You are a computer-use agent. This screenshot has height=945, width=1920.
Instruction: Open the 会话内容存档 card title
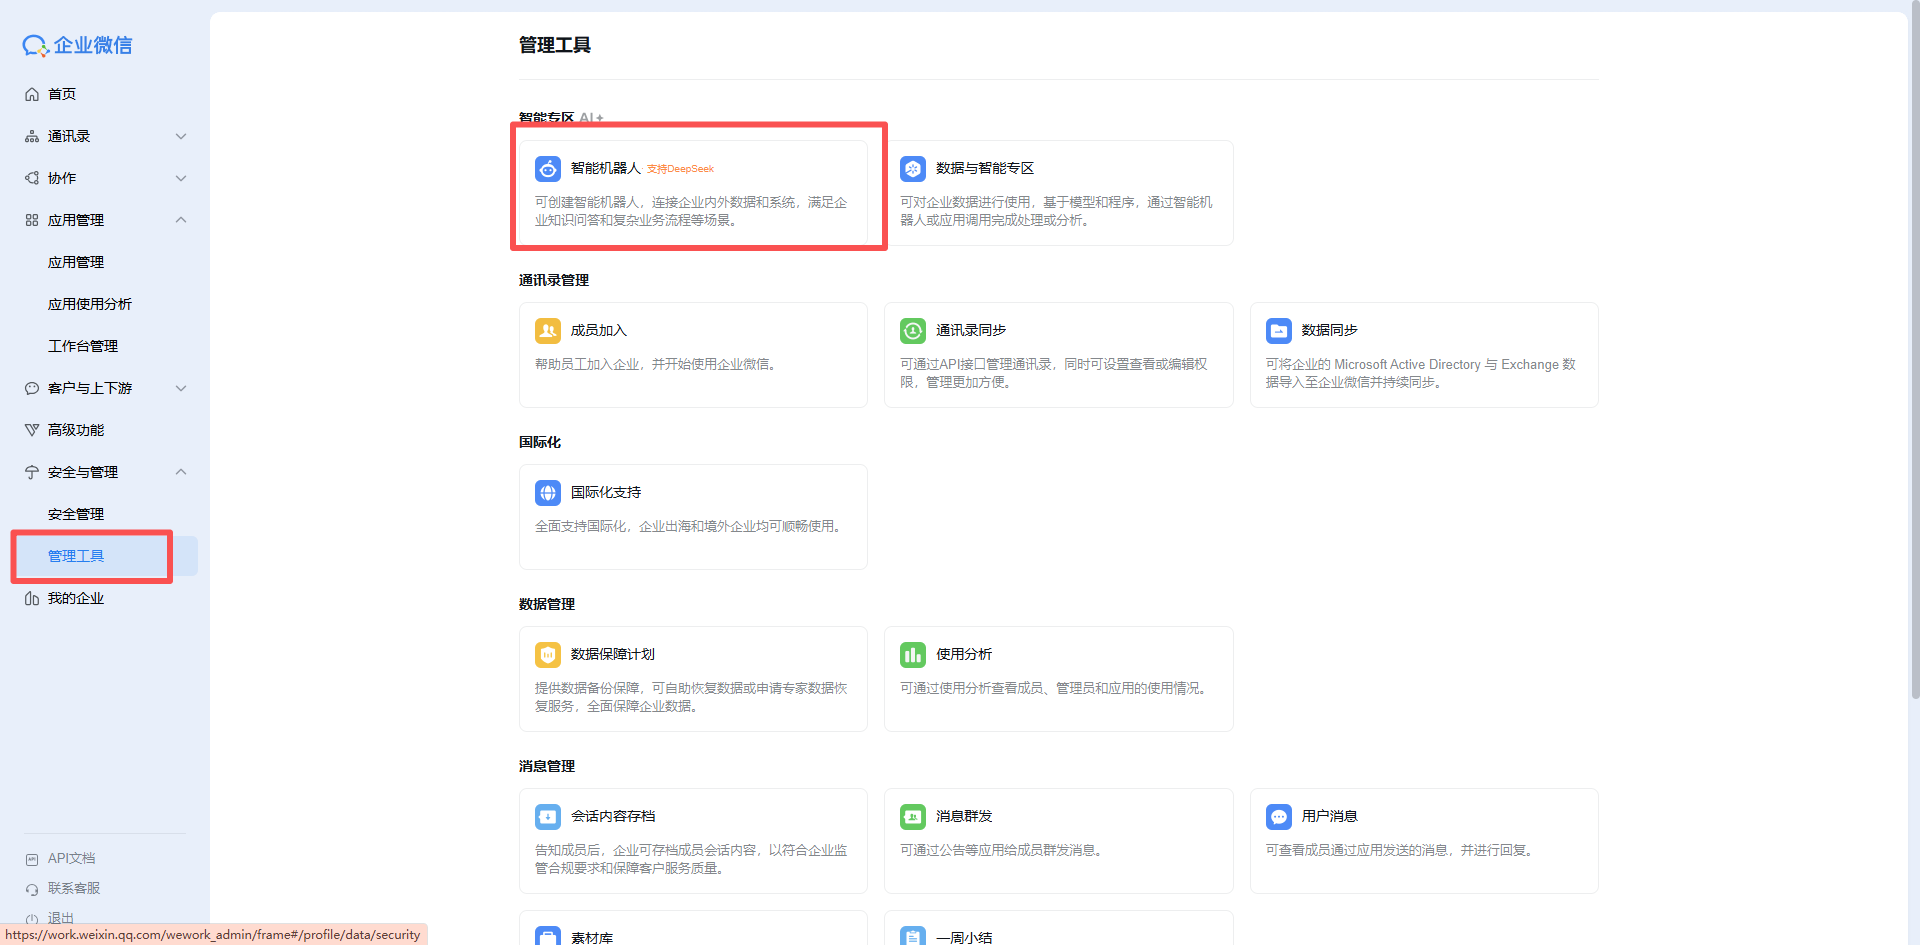point(613,816)
